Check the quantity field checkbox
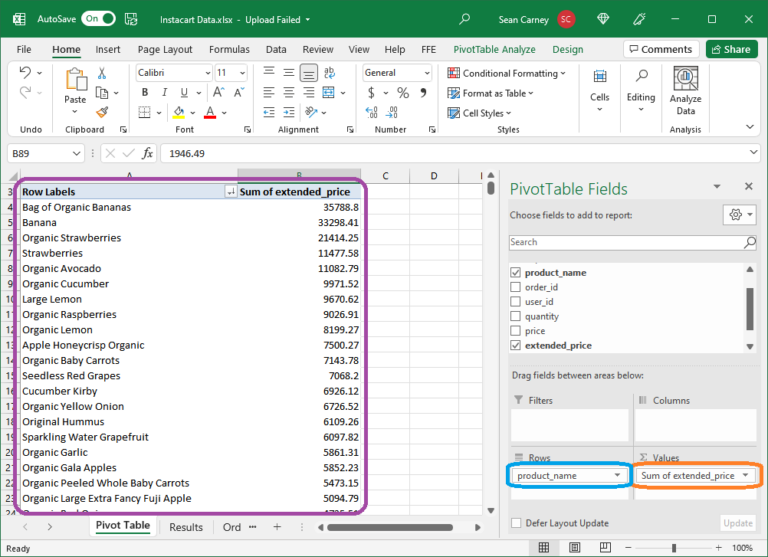The image size is (768, 557). click(516, 316)
